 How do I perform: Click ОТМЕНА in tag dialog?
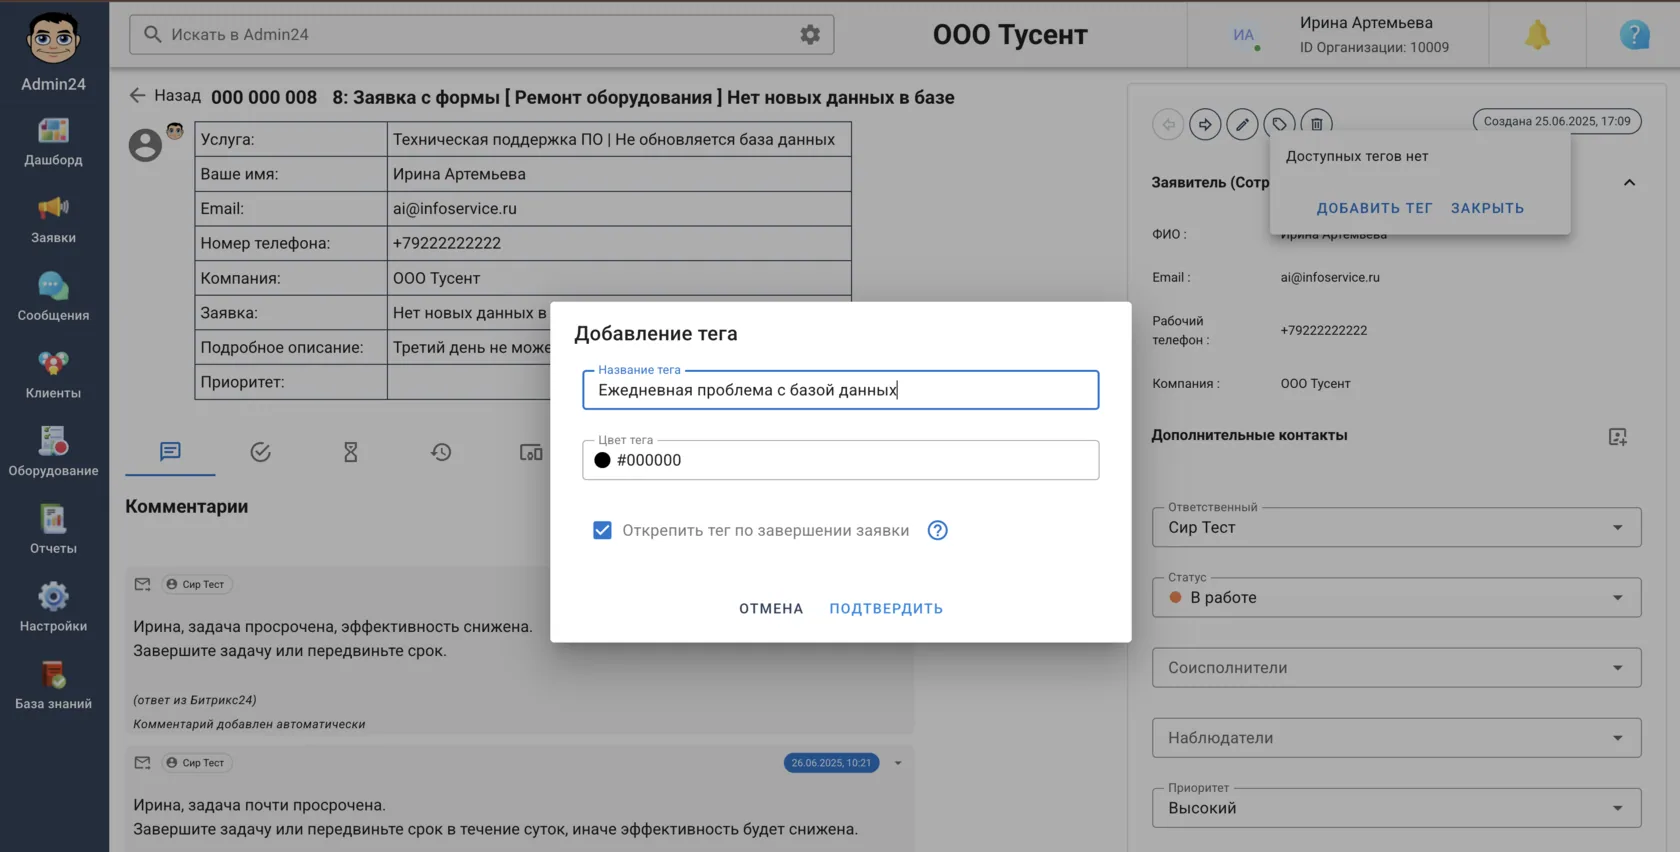pyautogui.click(x=771, y=608)
